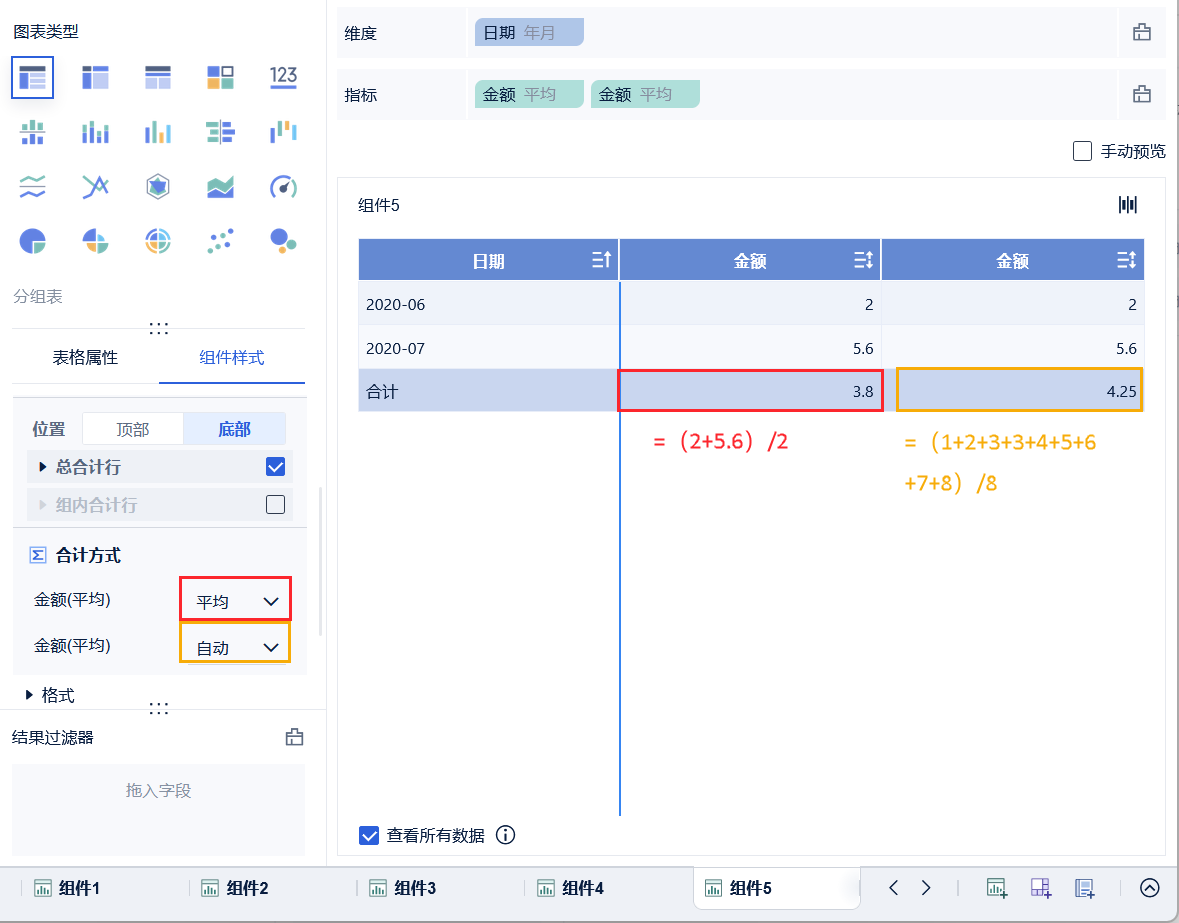Click the style panel vertical scrollbar
This screenshot has height=923, width=1179.
click(x=321, y=561)
